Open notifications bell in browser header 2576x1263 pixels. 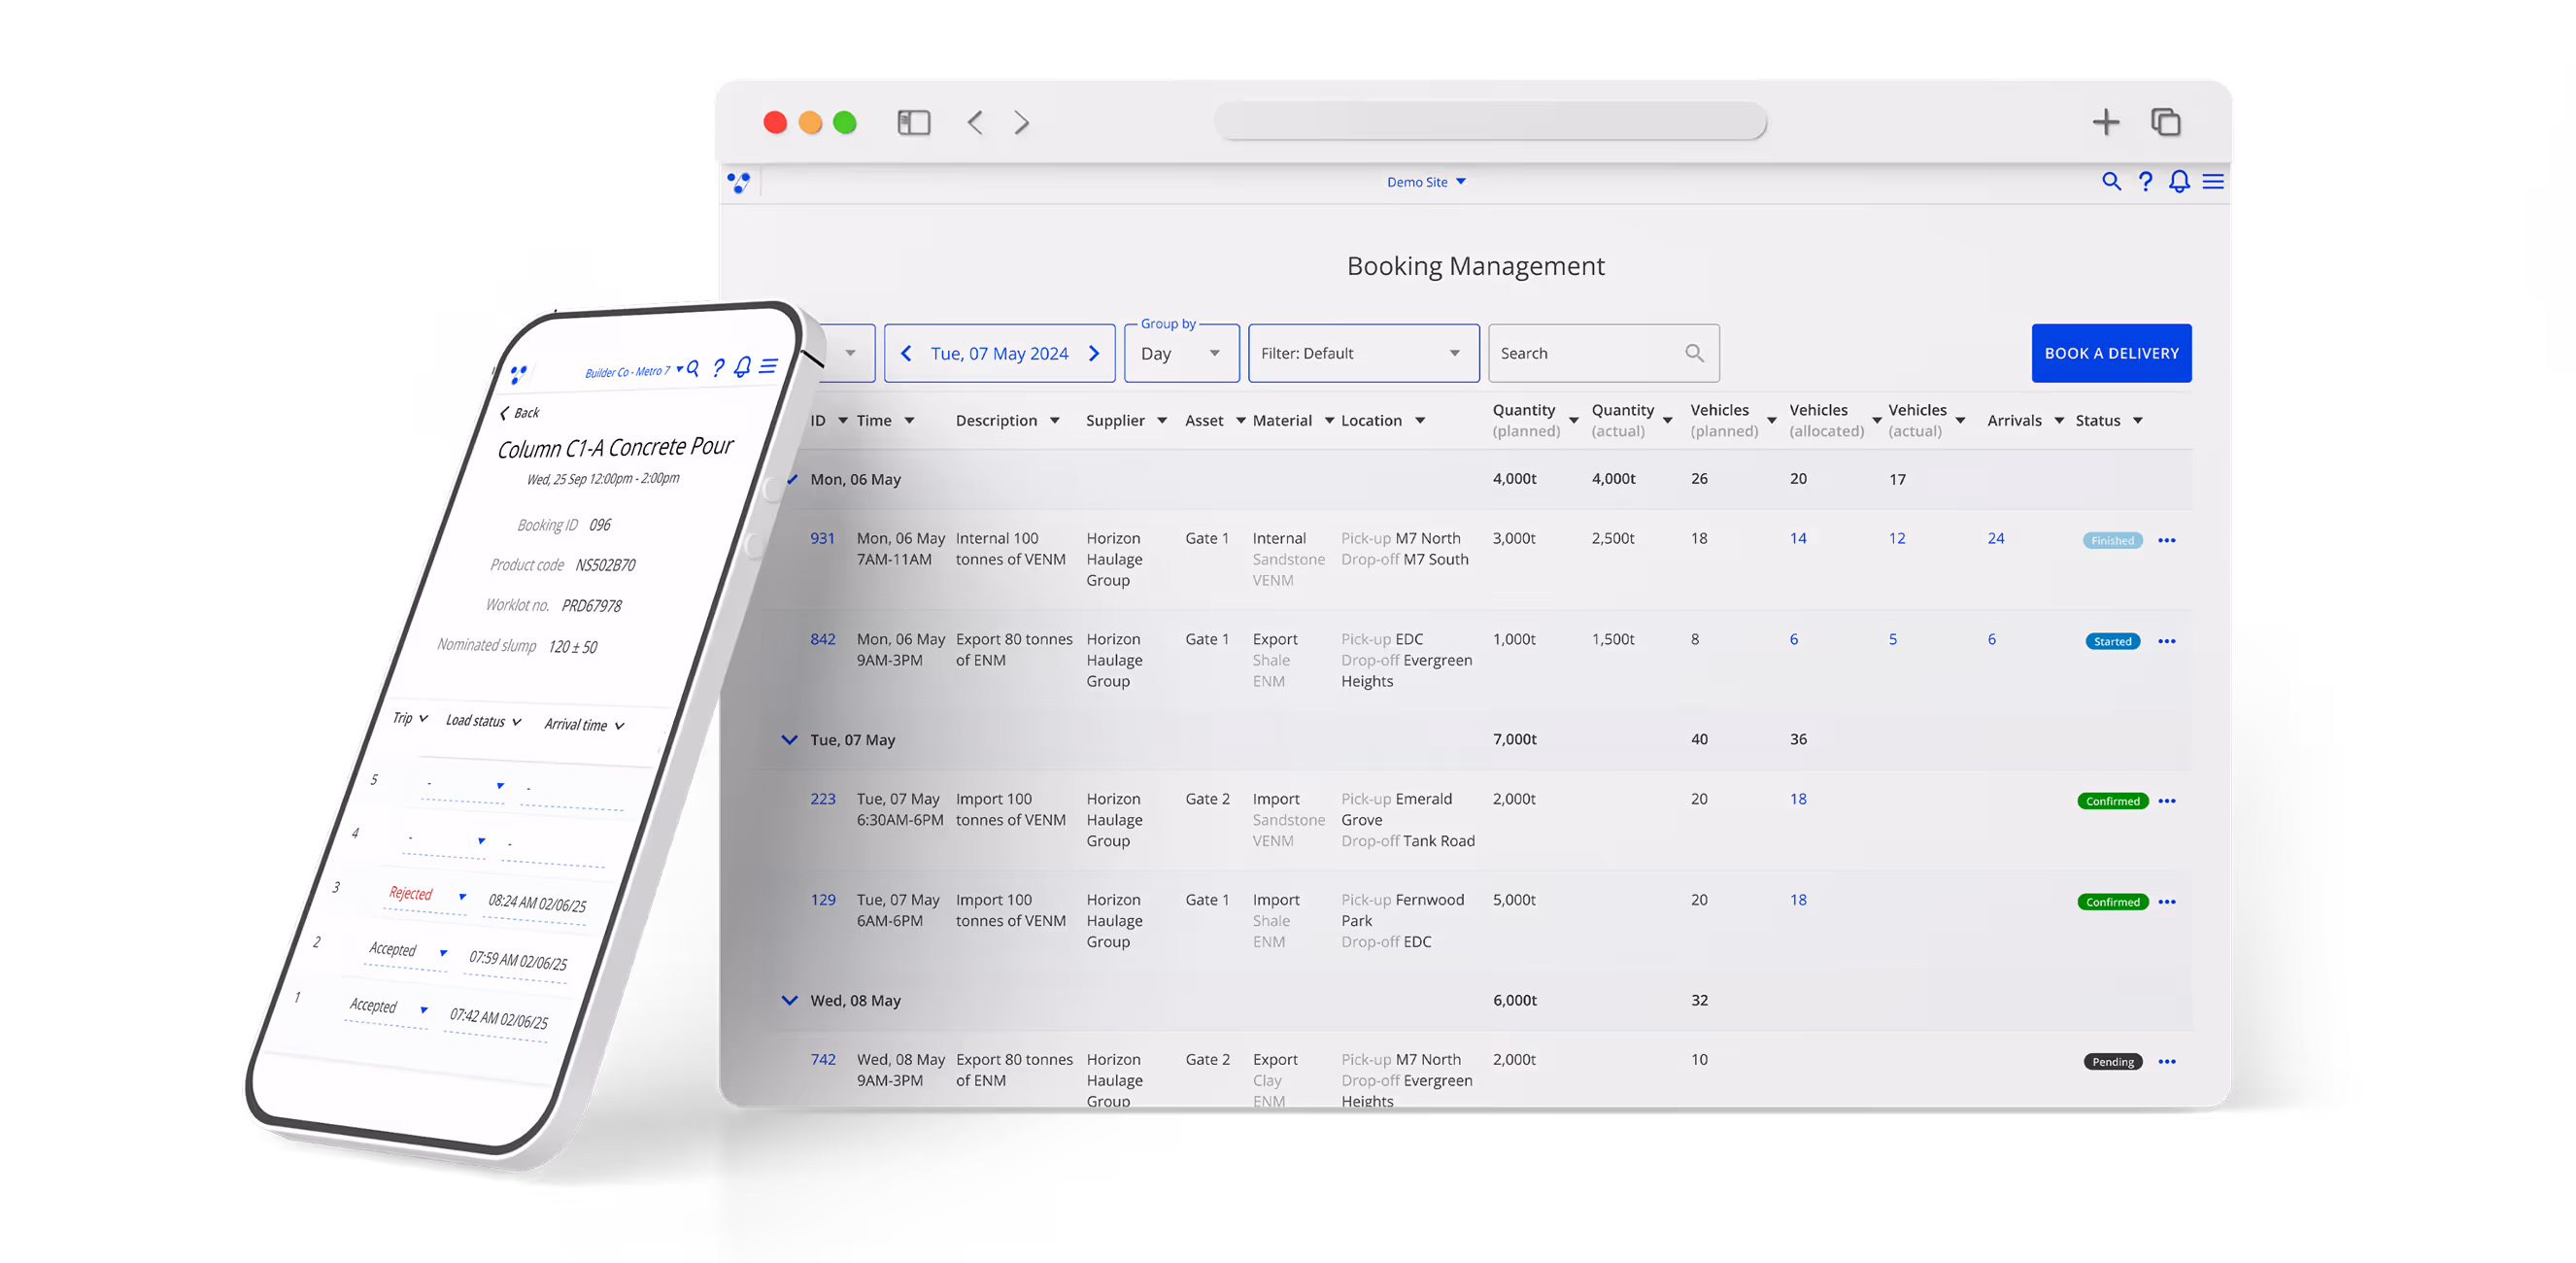click(x=2179, y=181)
